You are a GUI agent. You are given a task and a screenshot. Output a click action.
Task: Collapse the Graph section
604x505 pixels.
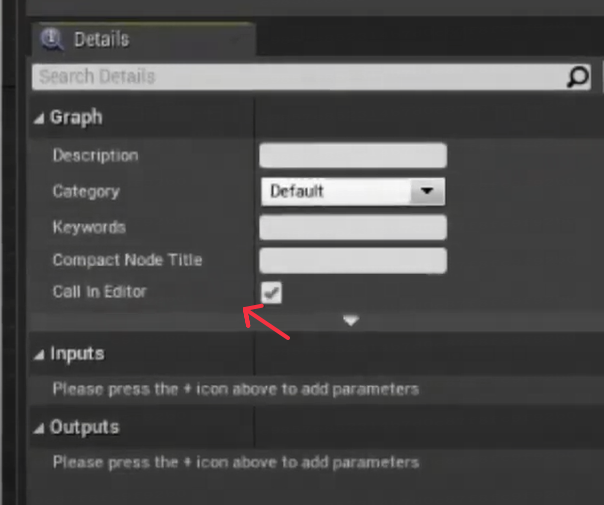[39, 119]
